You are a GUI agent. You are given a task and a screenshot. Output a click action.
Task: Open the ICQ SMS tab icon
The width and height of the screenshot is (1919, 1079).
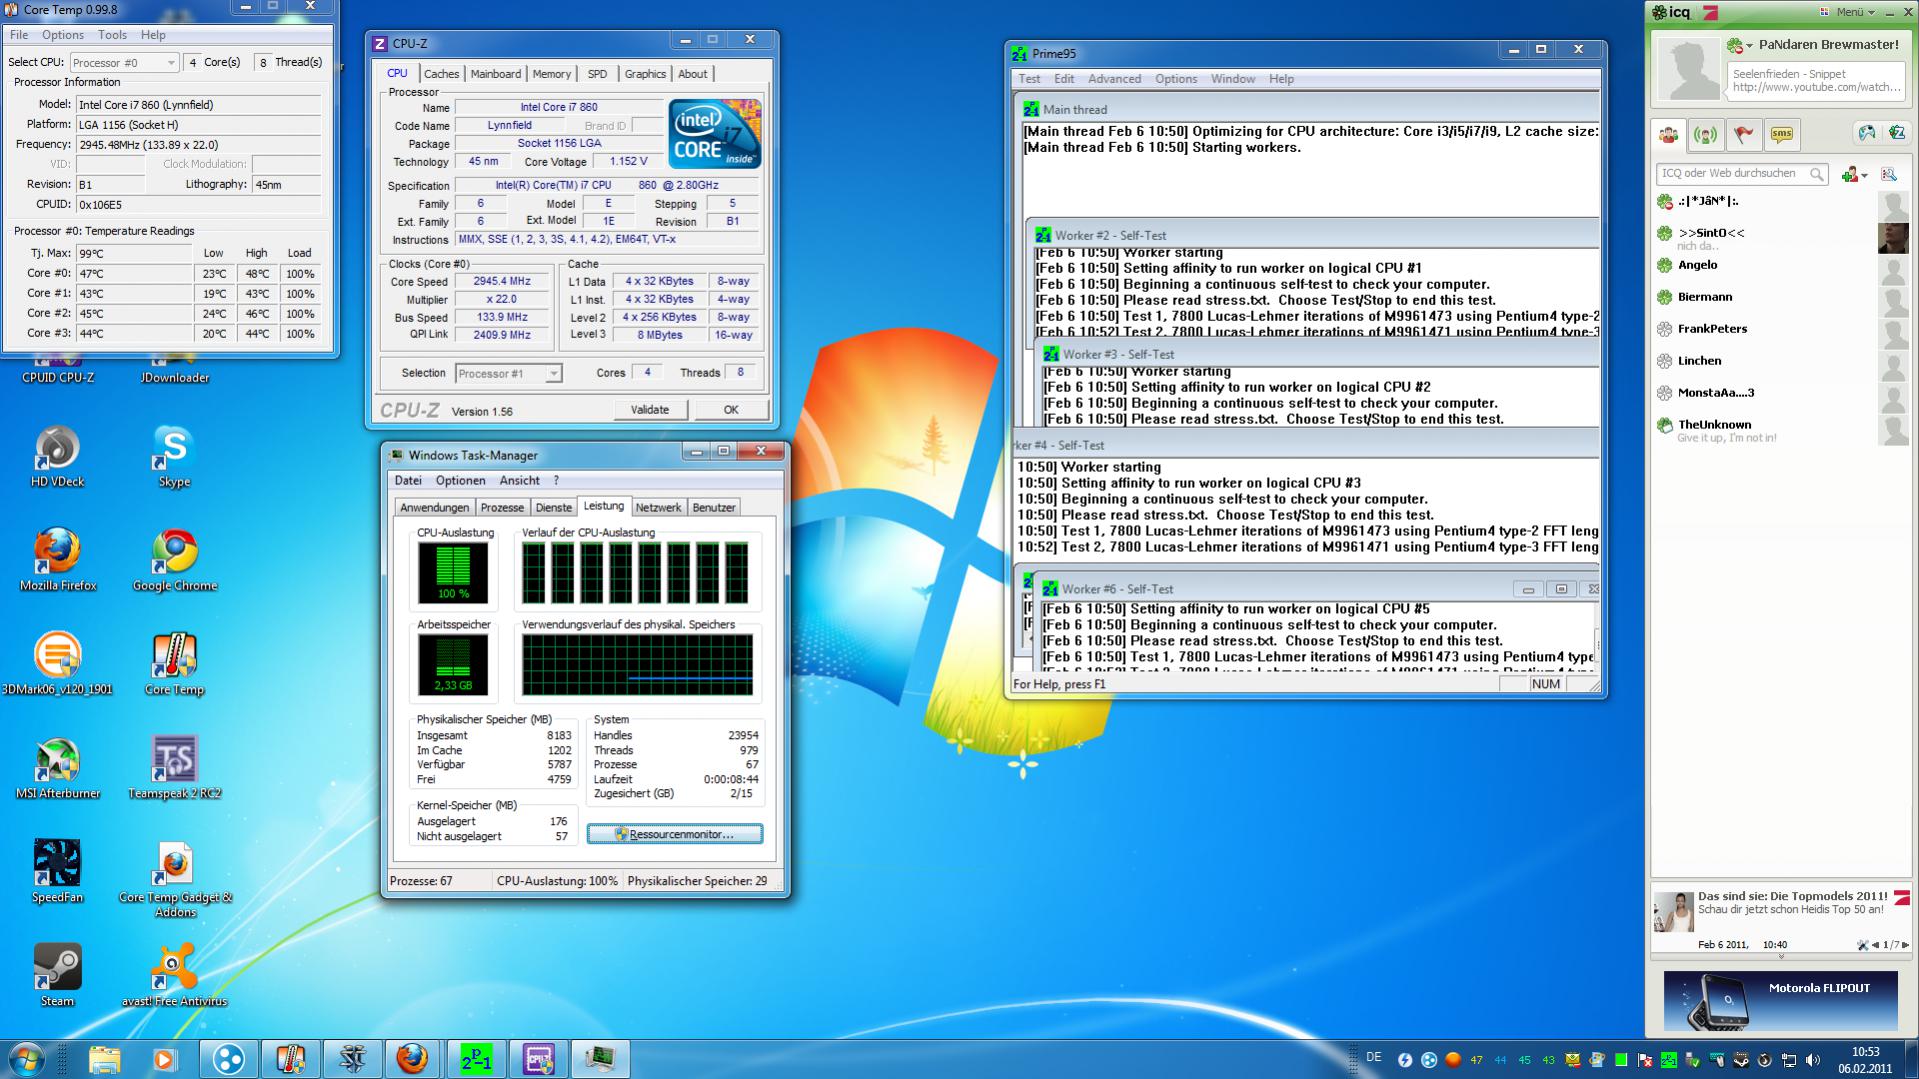pyautogui.click(x=1781, y=134)
